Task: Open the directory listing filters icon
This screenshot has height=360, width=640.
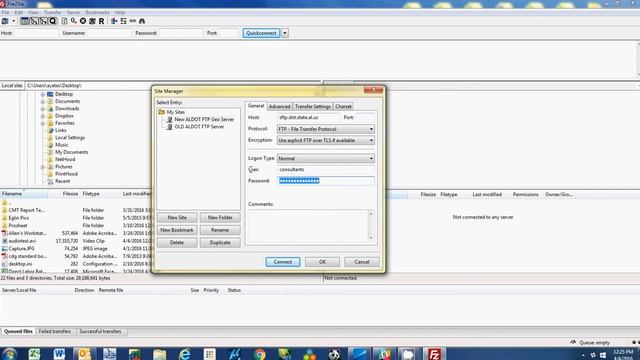Action: (114, 21)
